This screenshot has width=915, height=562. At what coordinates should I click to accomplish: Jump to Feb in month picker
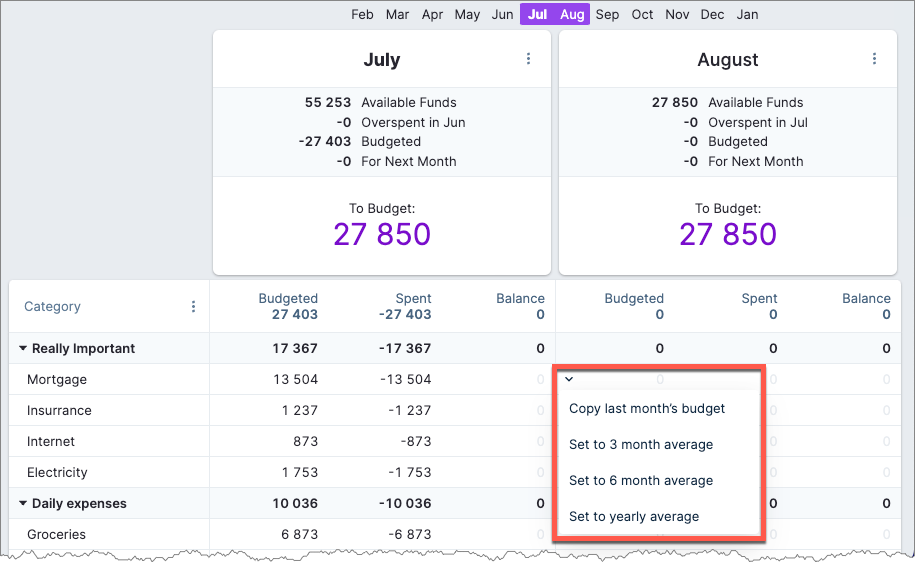pos(362,14)
